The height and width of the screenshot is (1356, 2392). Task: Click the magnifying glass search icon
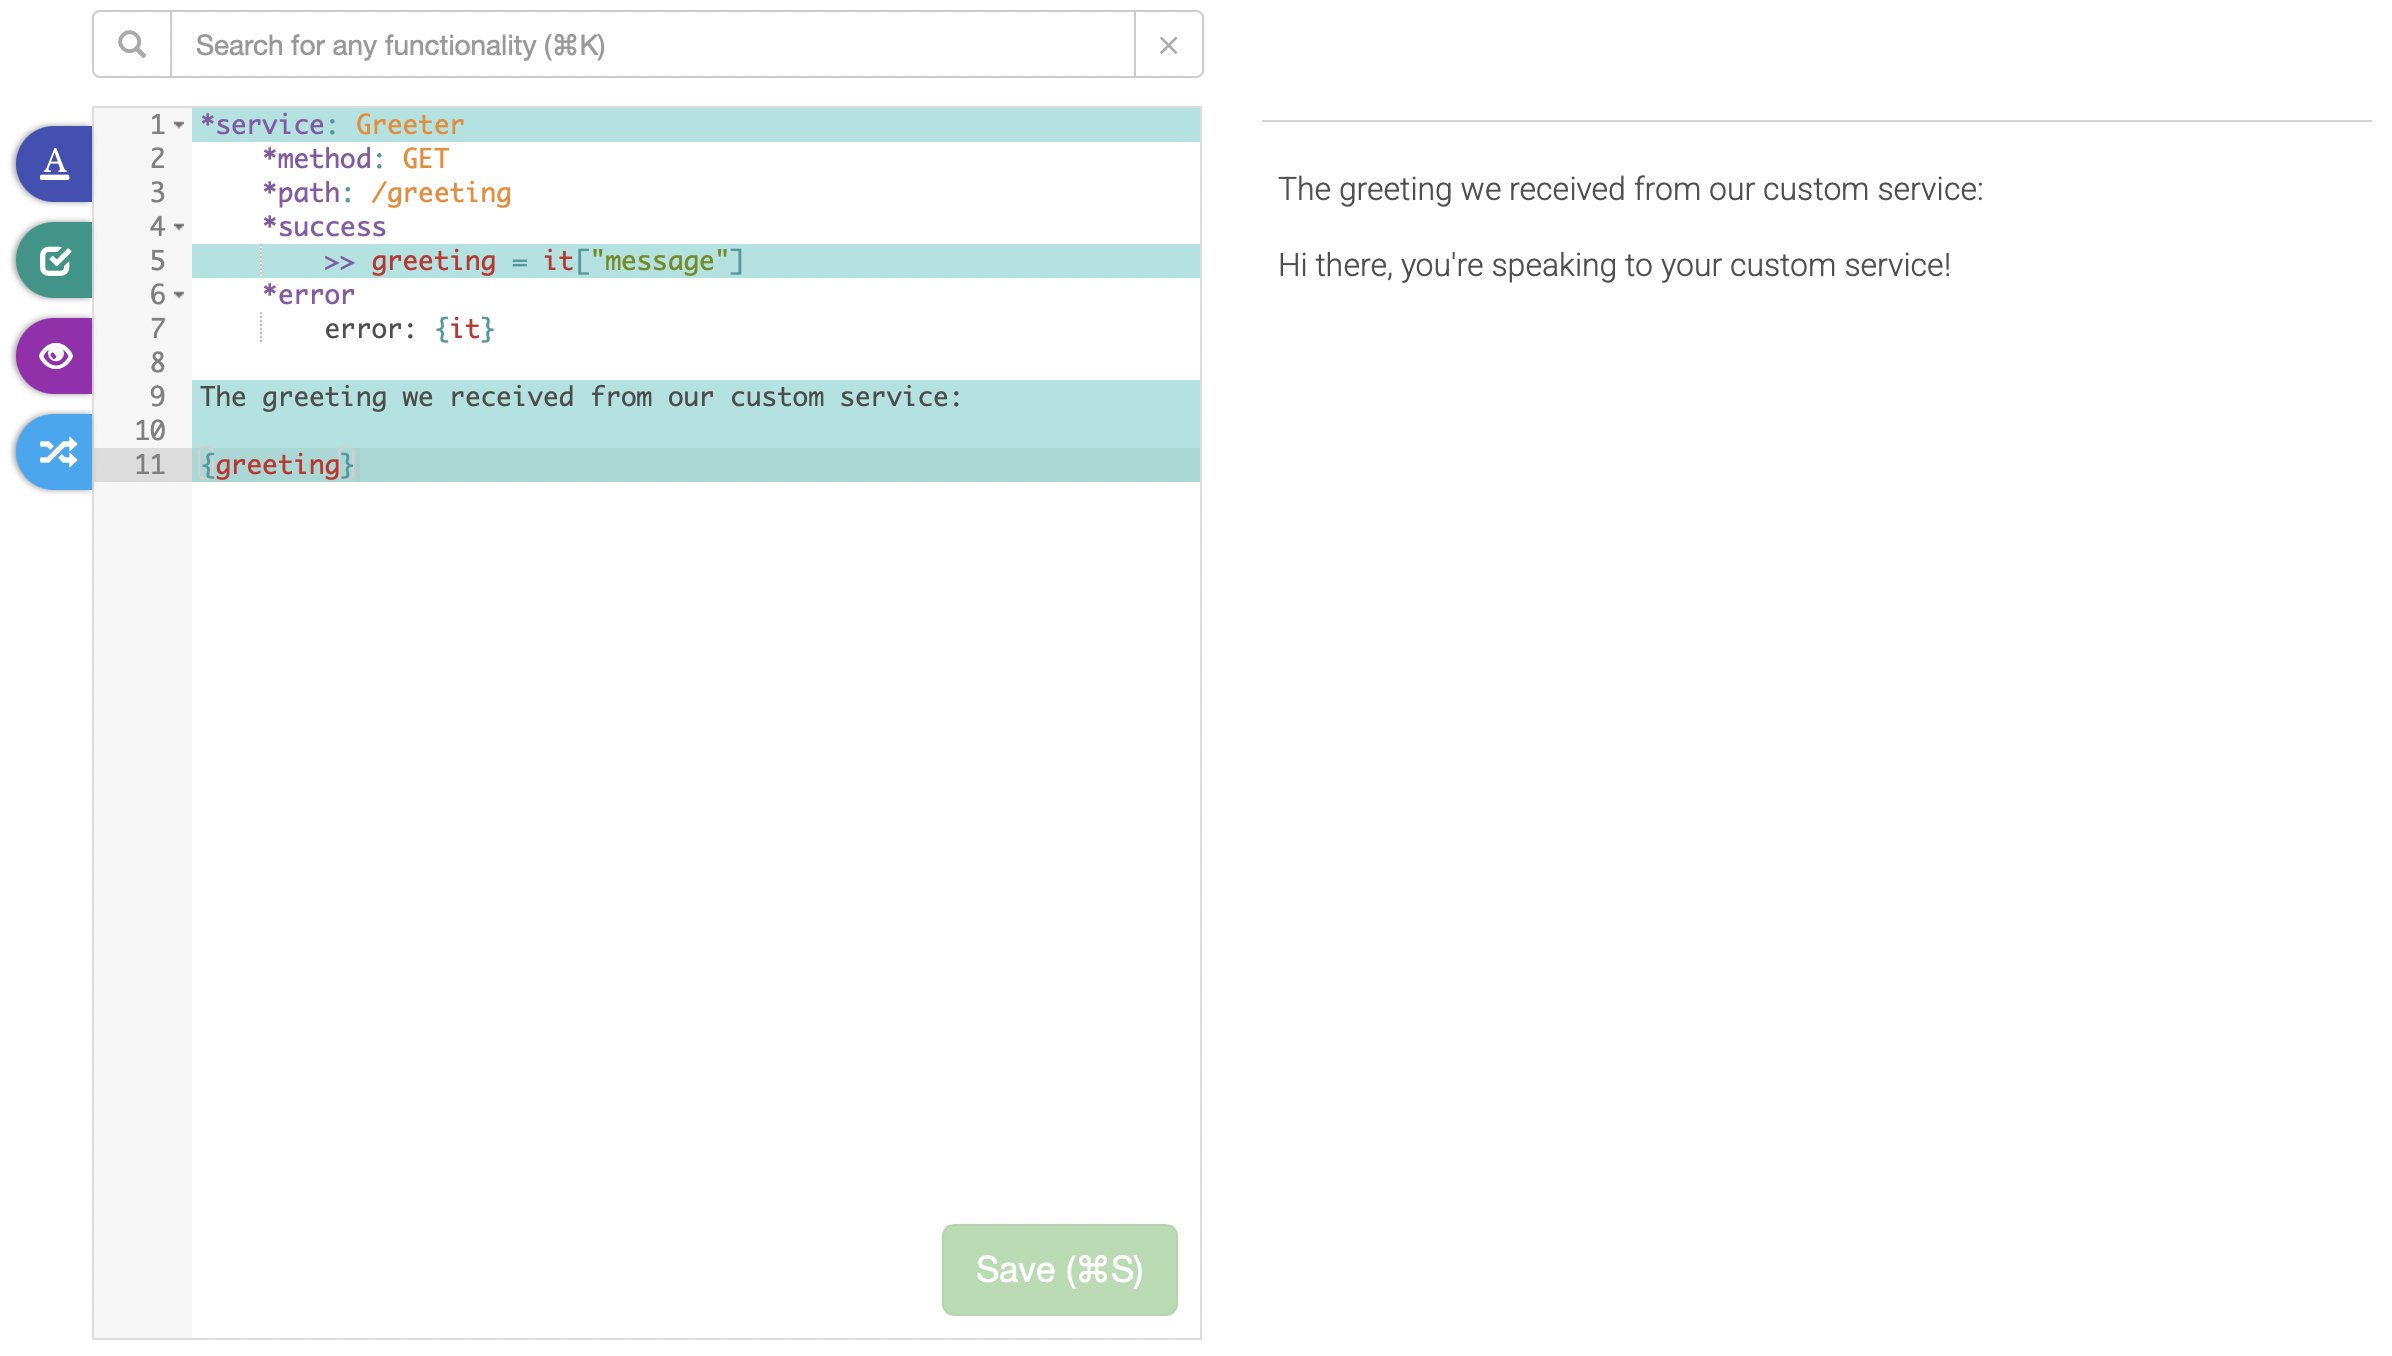coord(131,44)
